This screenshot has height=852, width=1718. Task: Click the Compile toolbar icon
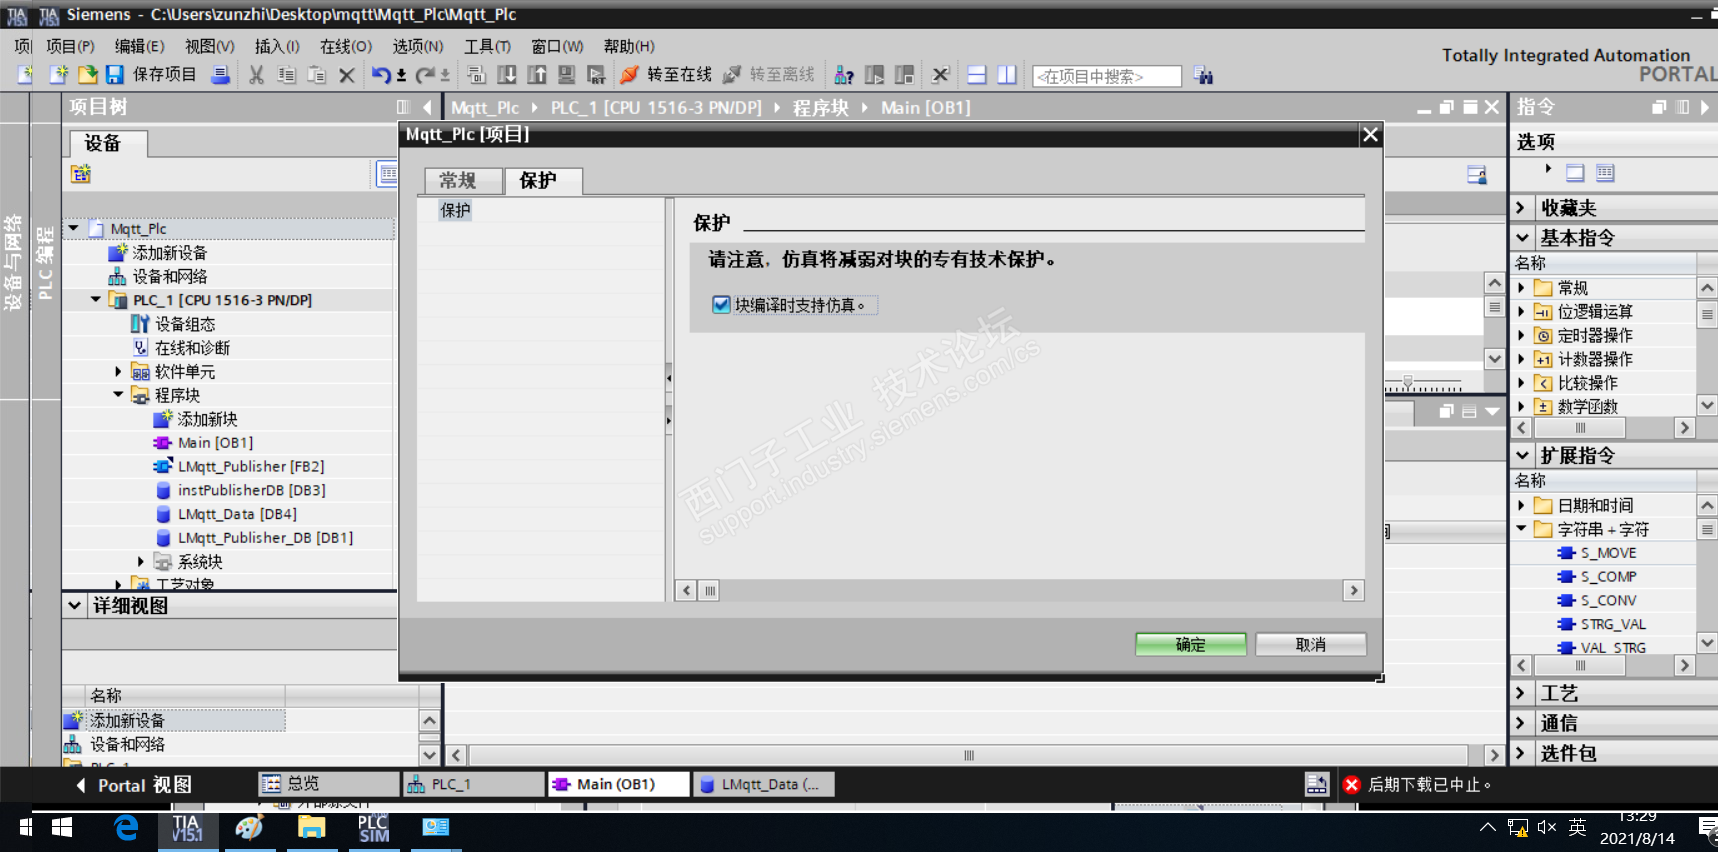477,75
